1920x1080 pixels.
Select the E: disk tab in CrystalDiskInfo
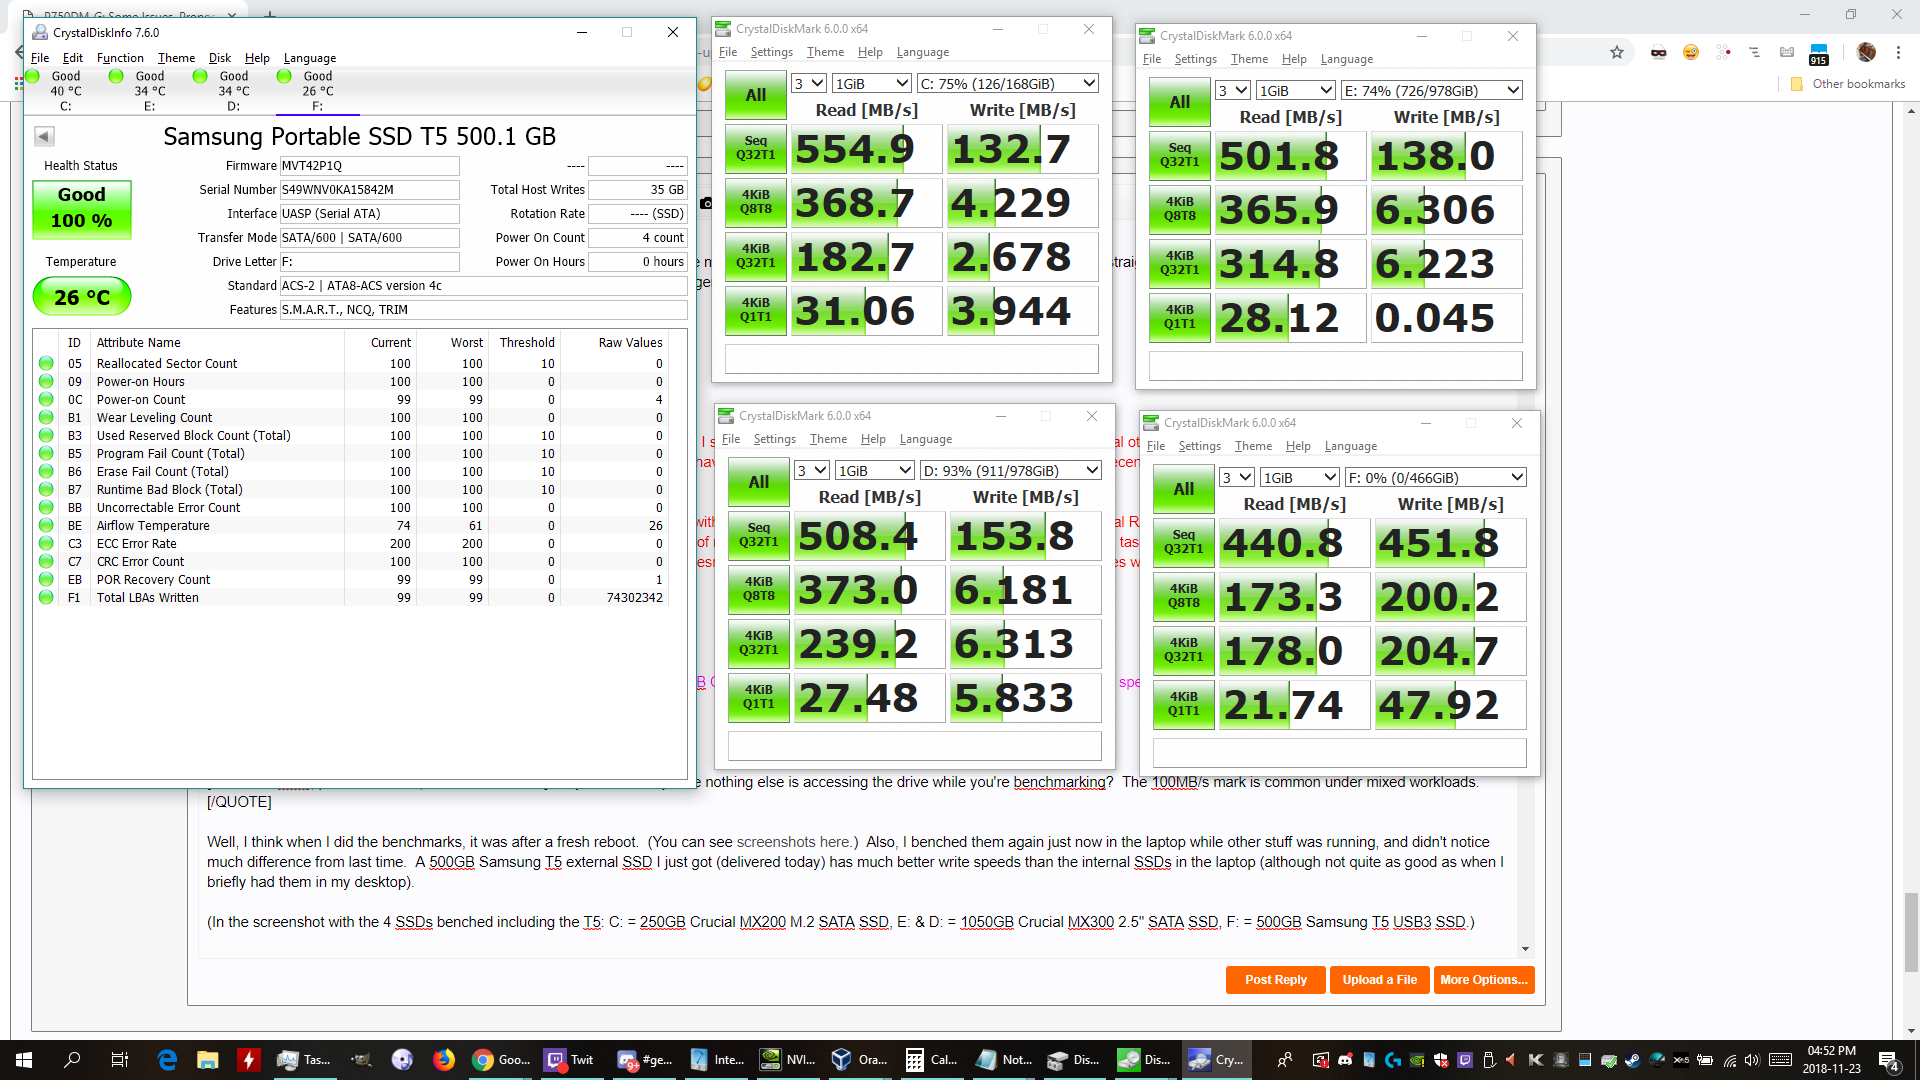150,90
